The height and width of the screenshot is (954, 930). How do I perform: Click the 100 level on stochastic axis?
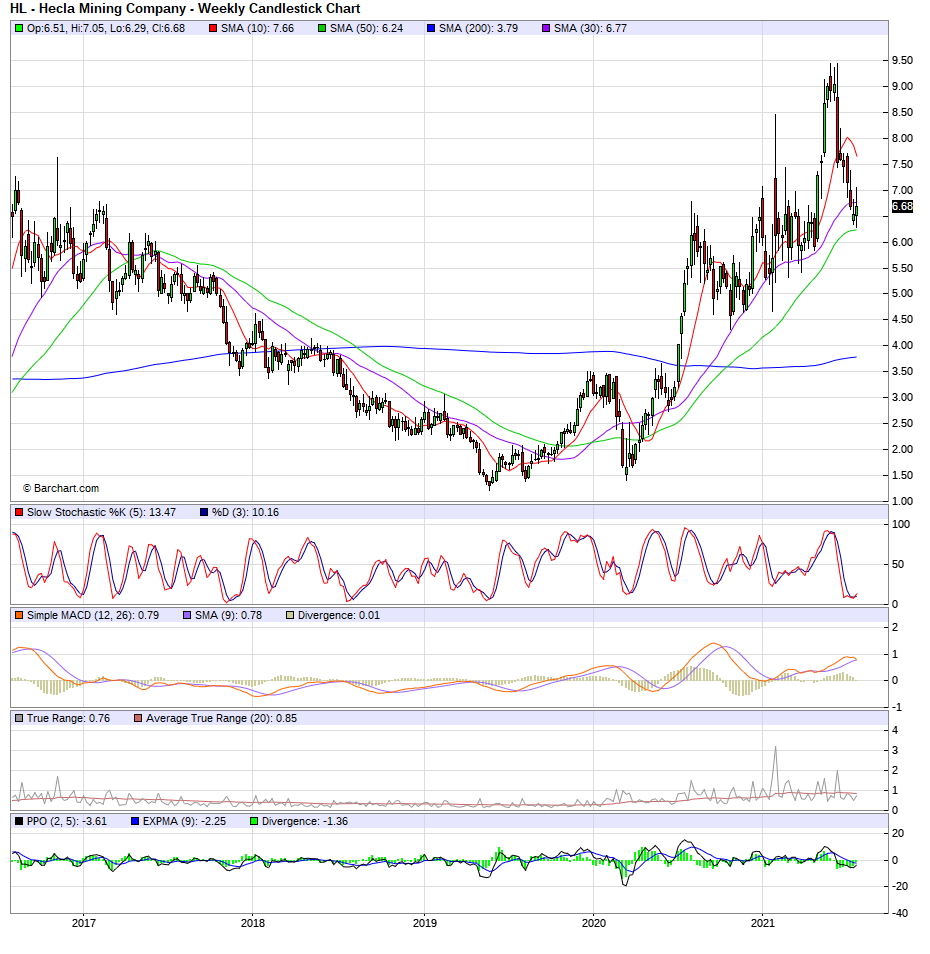(901, 524)
